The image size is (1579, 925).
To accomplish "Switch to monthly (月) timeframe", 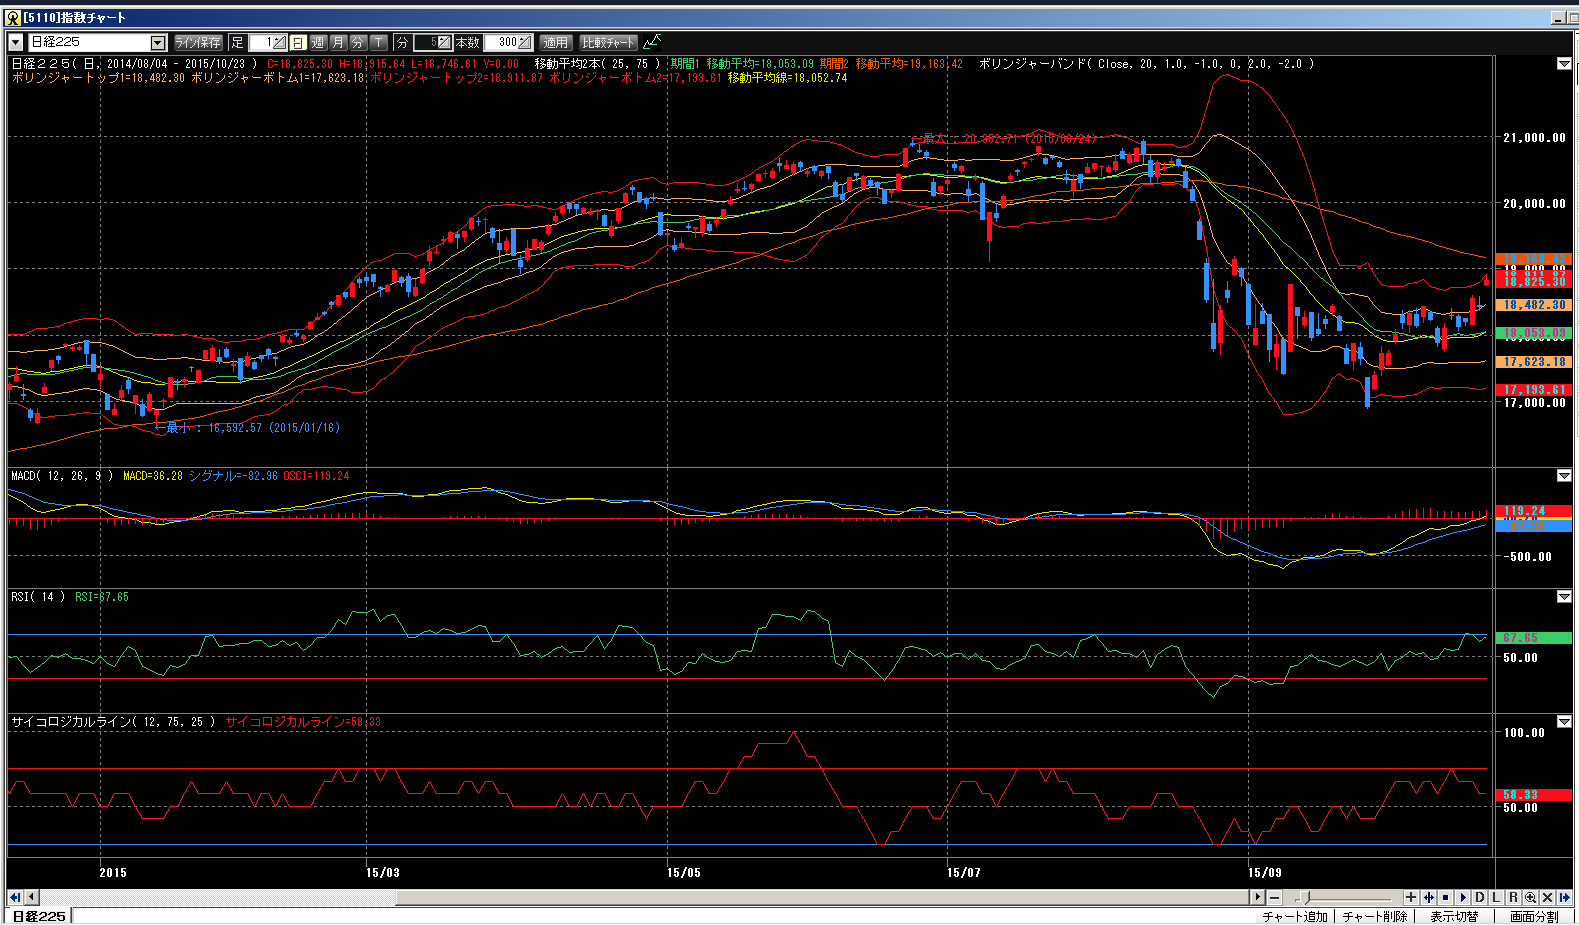I will point(338,42).
